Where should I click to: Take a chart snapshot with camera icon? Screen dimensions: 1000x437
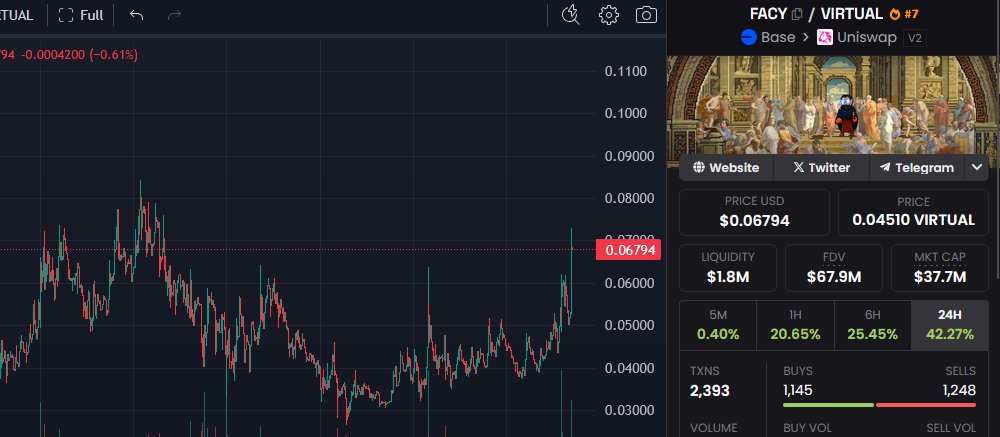(x=647, y=15)
